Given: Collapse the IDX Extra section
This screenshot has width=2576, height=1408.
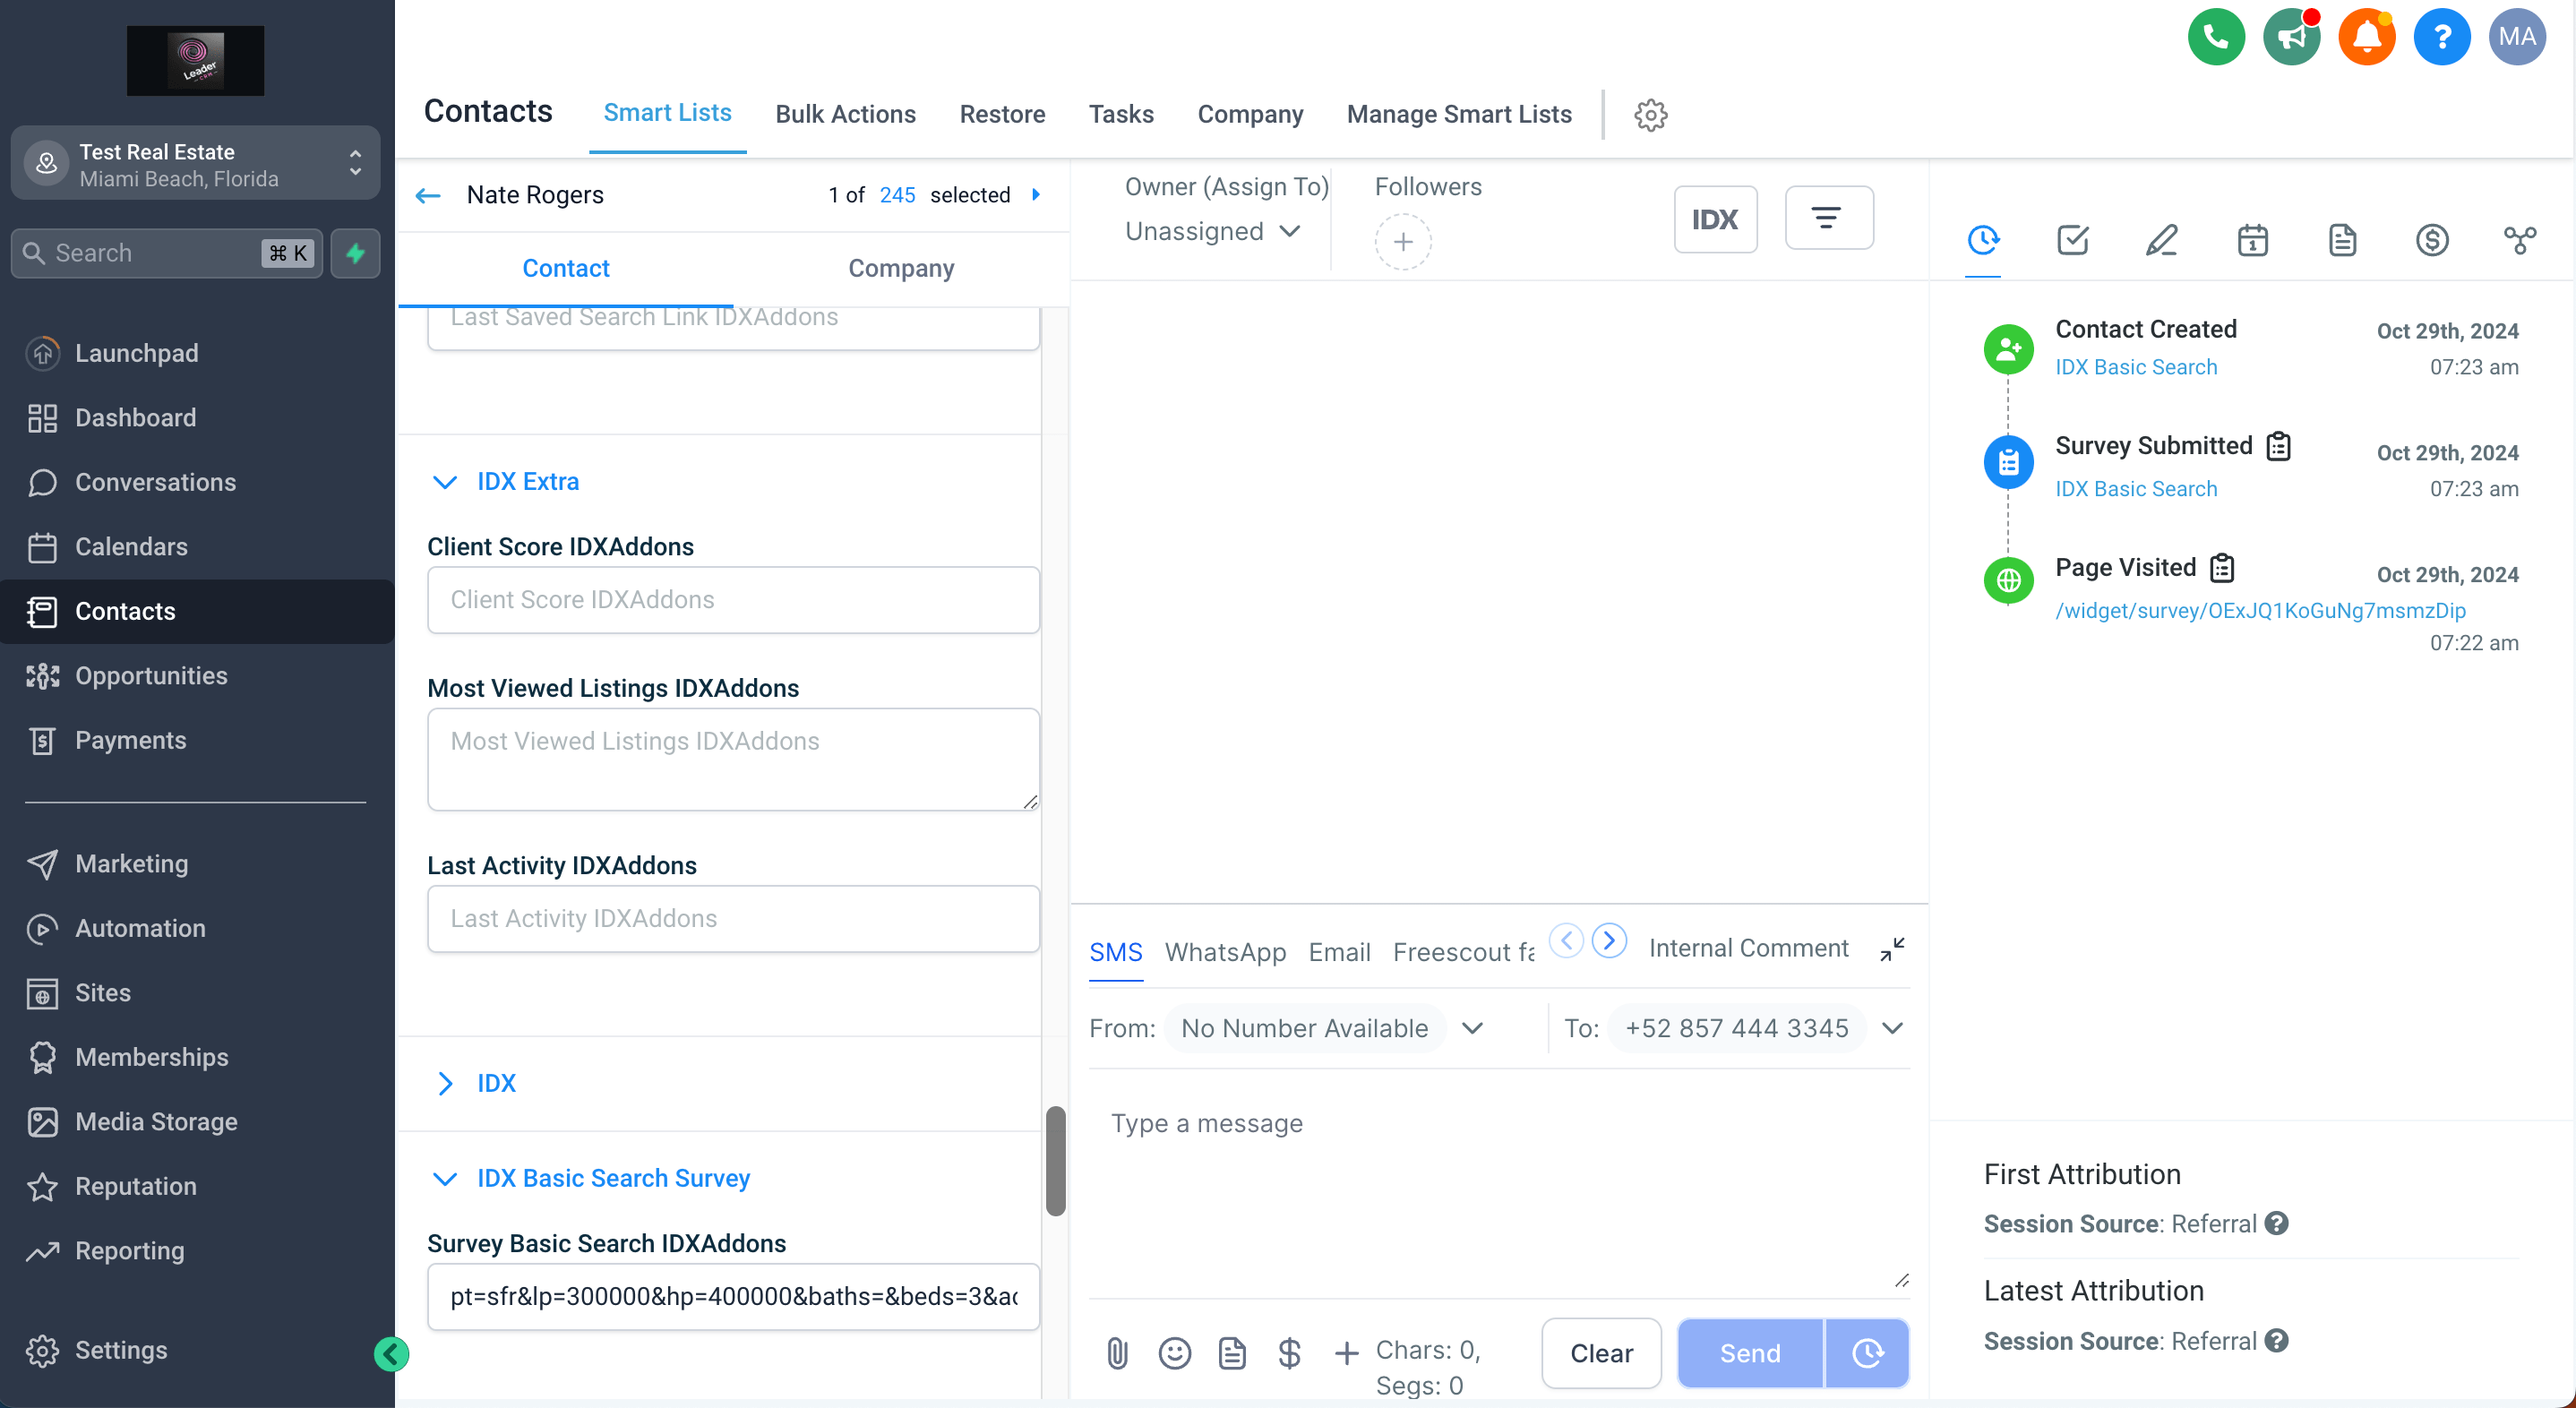Looking at the screenshot, I should pyautogui.click(x=445, y=482).
